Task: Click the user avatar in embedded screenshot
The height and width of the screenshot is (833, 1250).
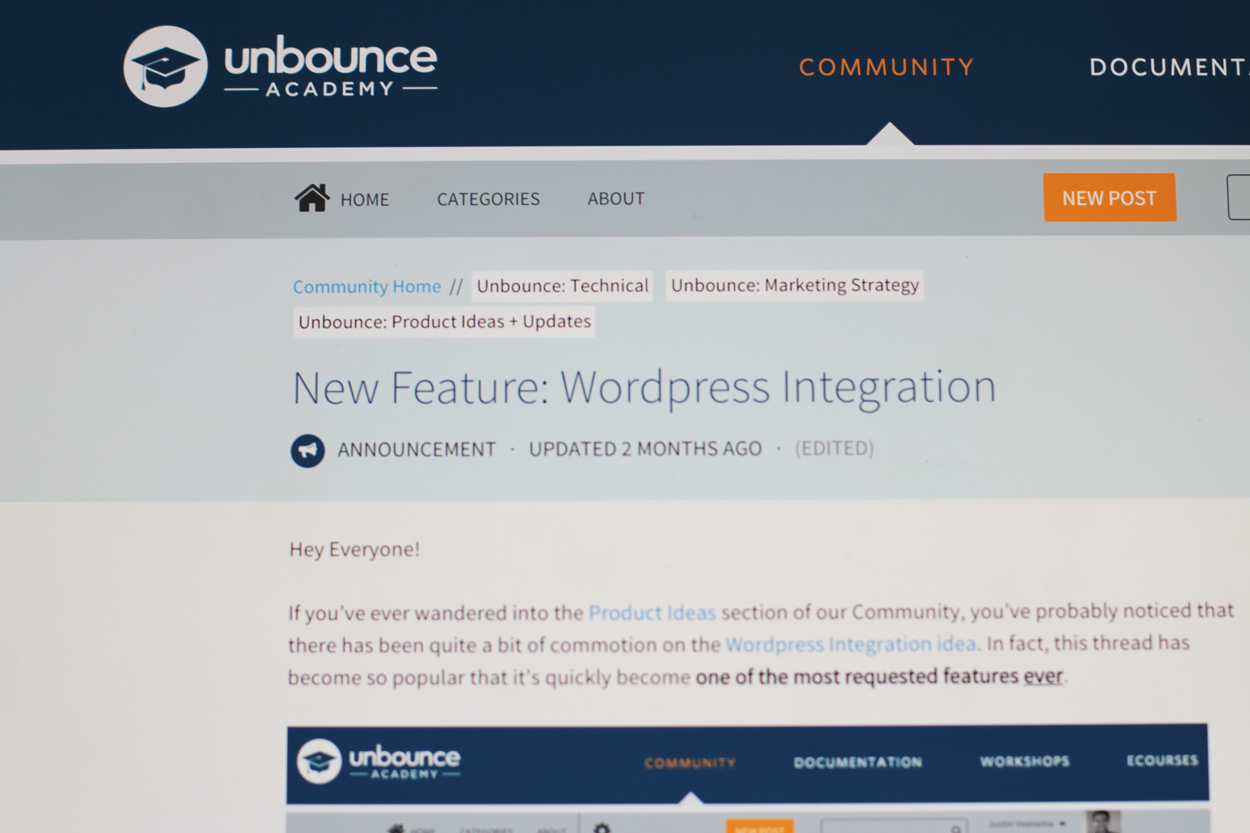Action: [x=1103, y=821]
